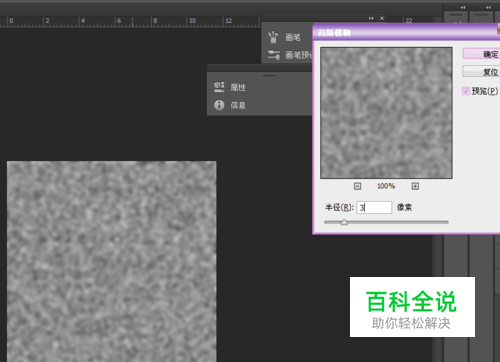Click the 信息 label in the panel

[x=238, y=105]
